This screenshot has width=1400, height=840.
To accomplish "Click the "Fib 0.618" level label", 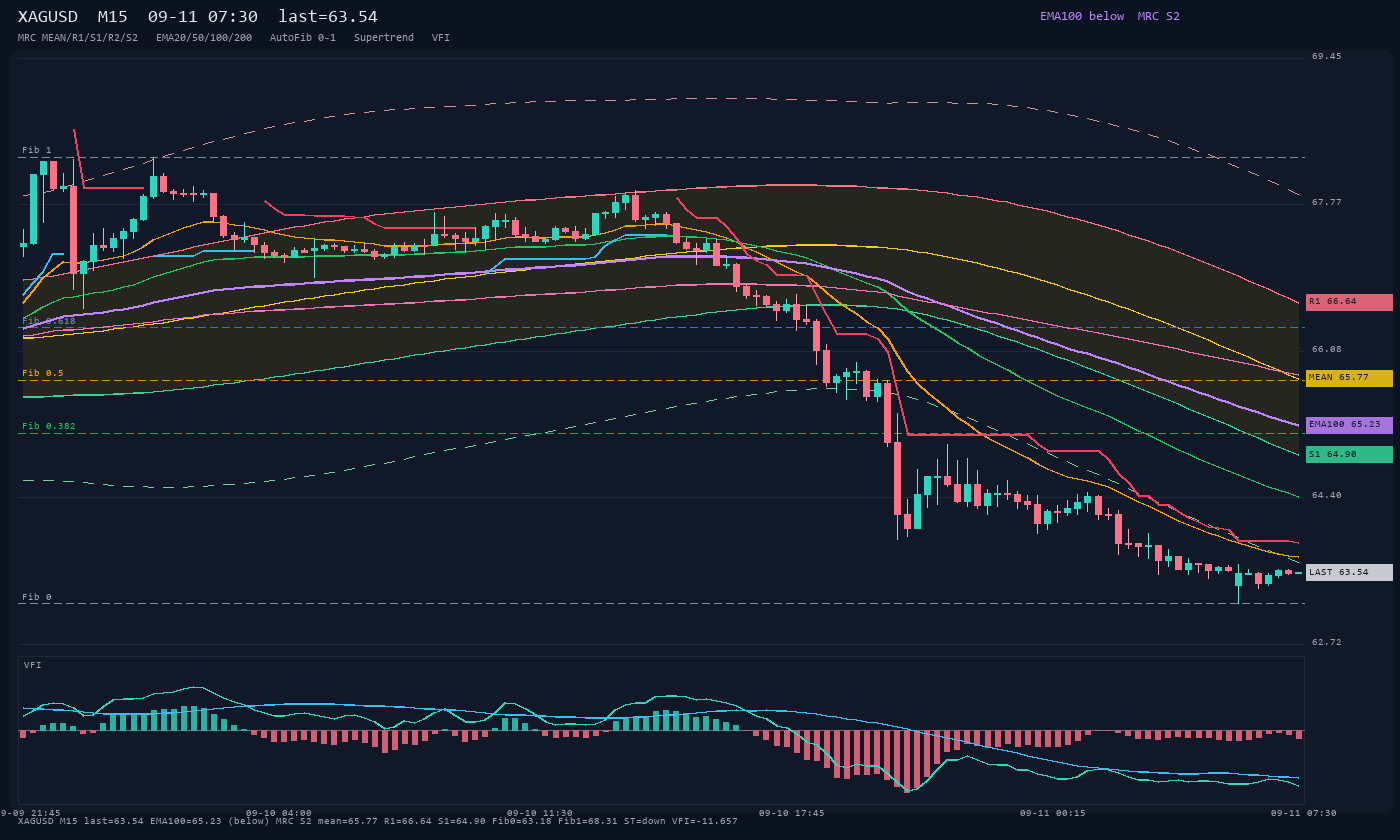I will point(49,321).
